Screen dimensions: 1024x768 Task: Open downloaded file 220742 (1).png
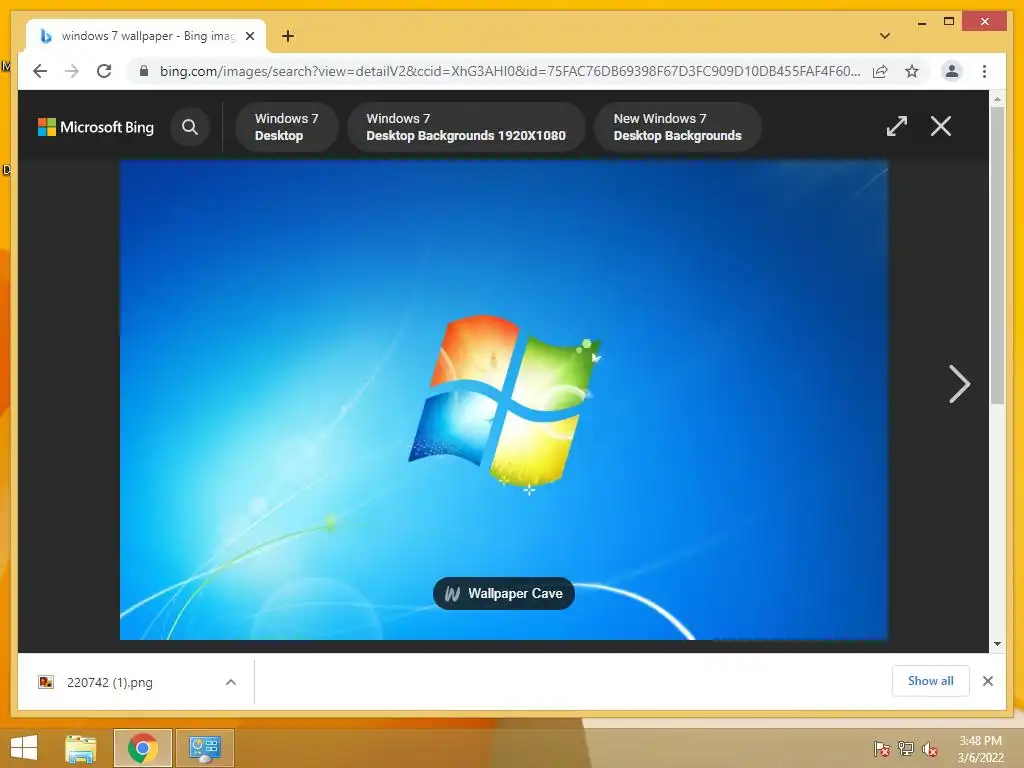point(110,682)
